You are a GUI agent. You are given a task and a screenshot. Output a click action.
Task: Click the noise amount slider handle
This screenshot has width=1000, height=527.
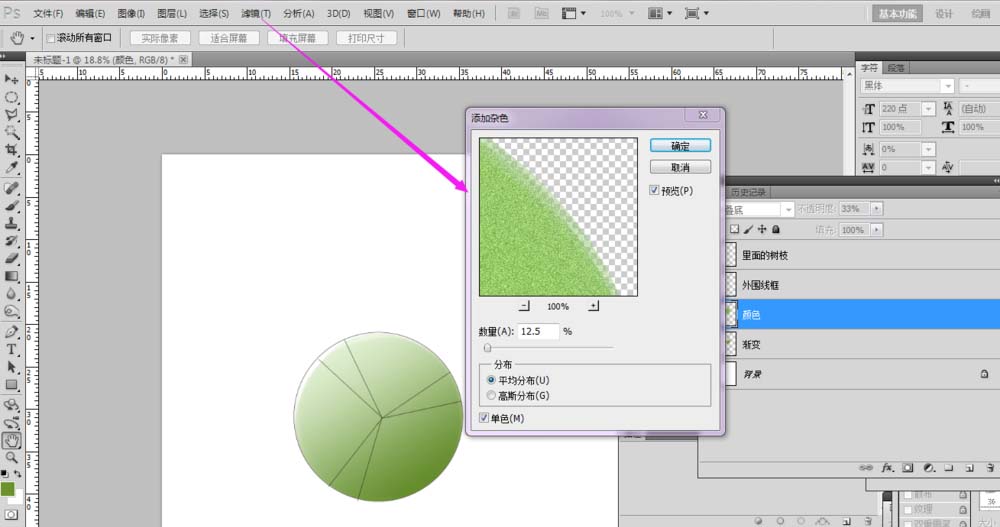(487, 348)
